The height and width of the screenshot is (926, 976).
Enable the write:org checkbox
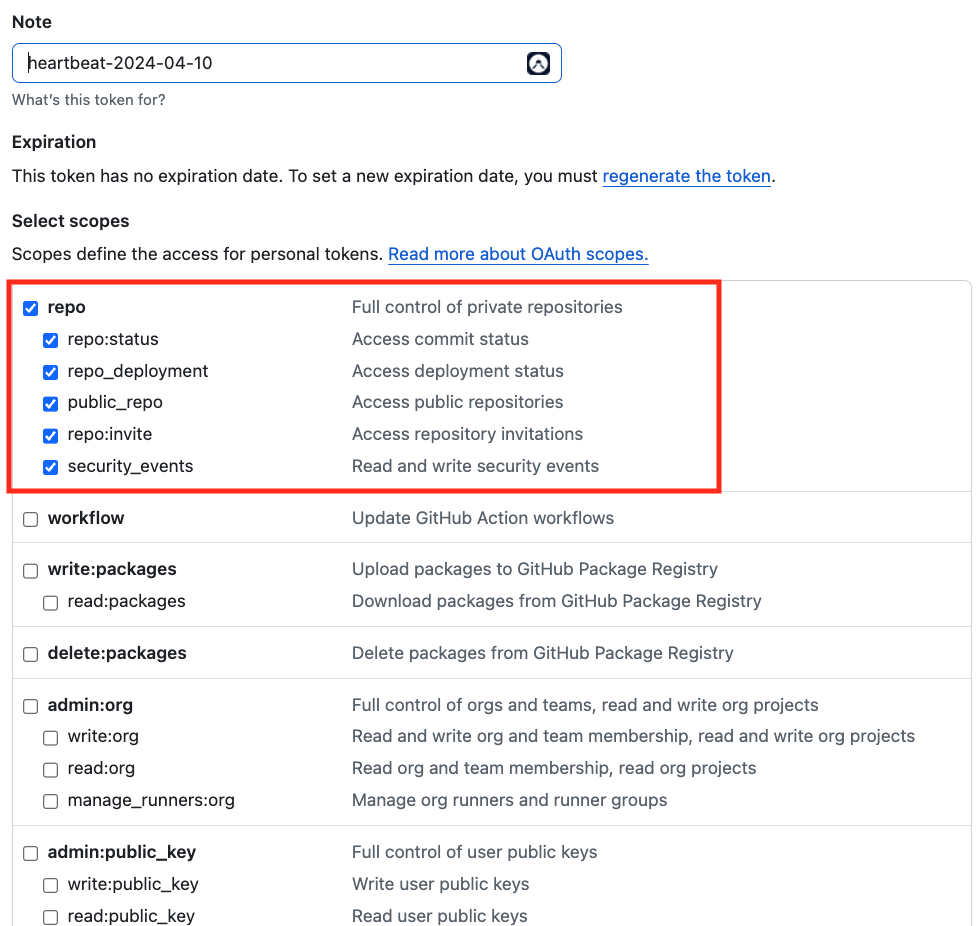(51, 737)
